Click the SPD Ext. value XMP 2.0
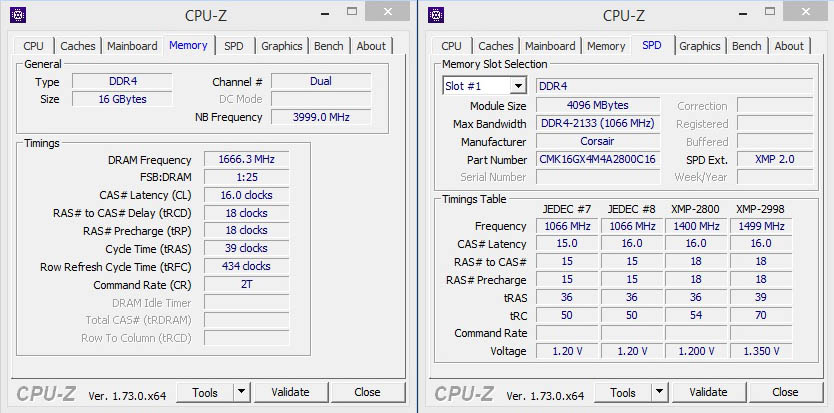The image size is (834, 413). pos(775,160)
